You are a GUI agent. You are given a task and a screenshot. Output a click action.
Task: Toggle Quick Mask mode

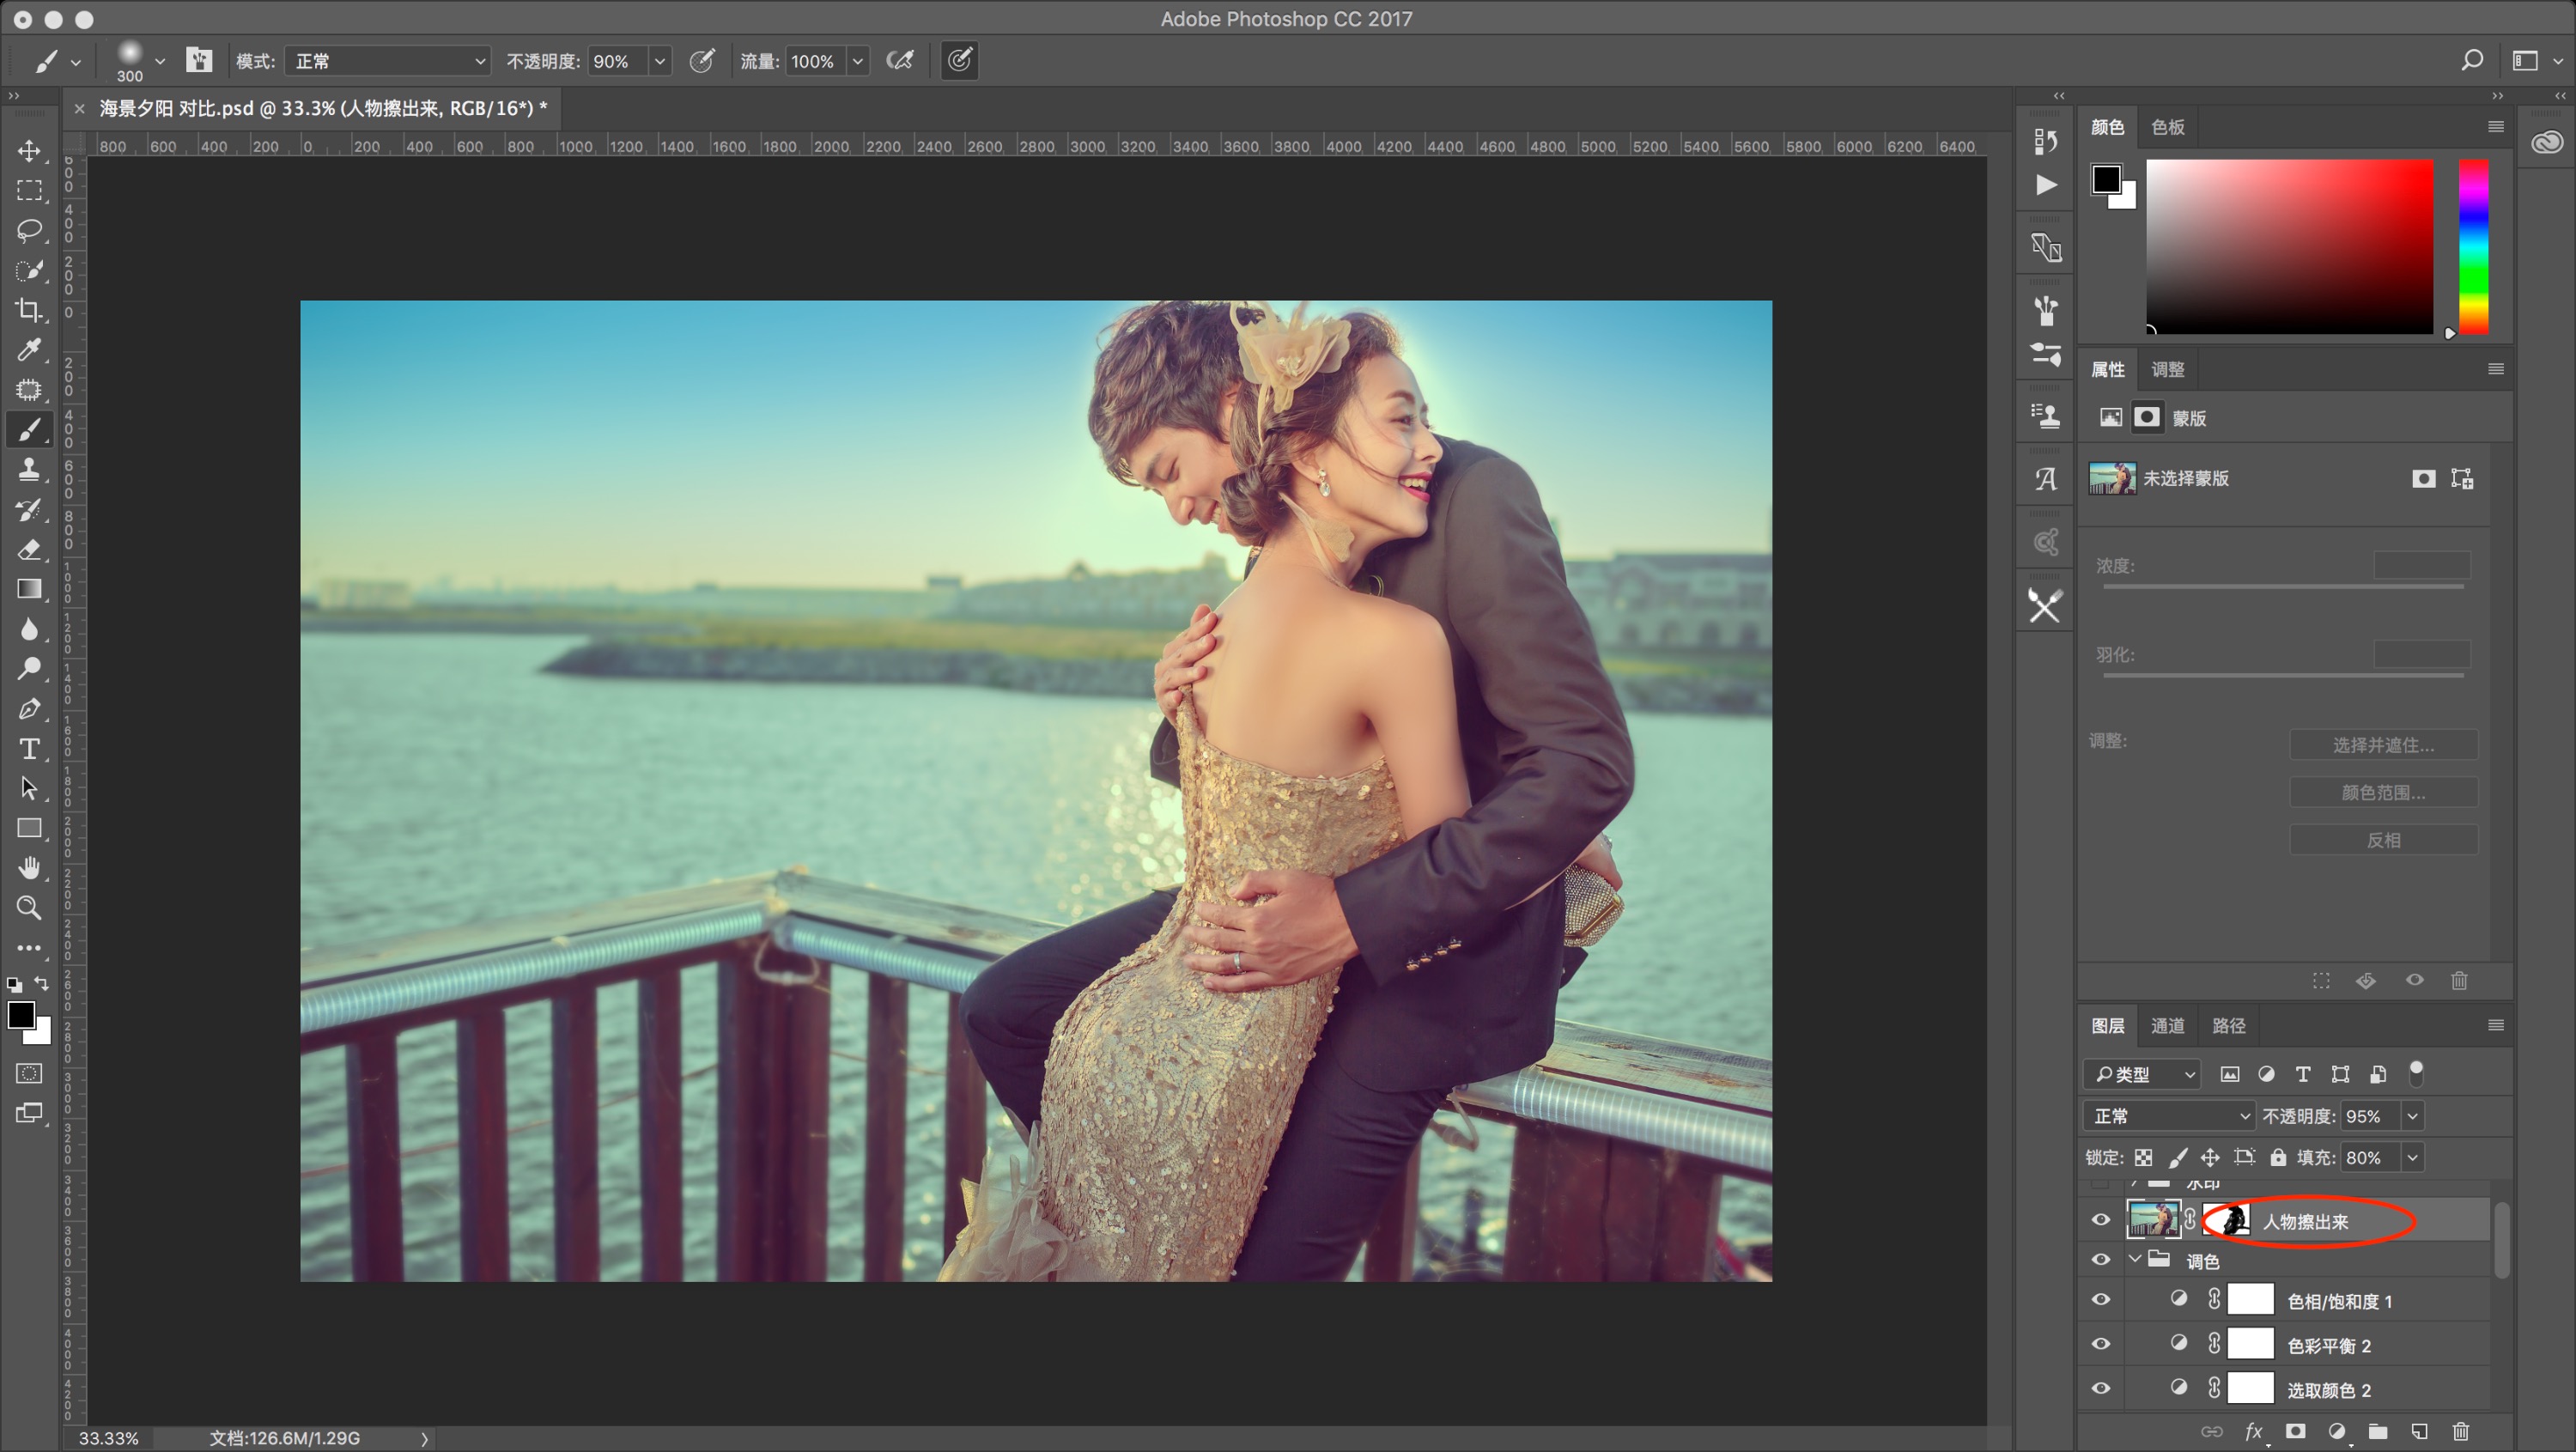(x=29, y=1073)
